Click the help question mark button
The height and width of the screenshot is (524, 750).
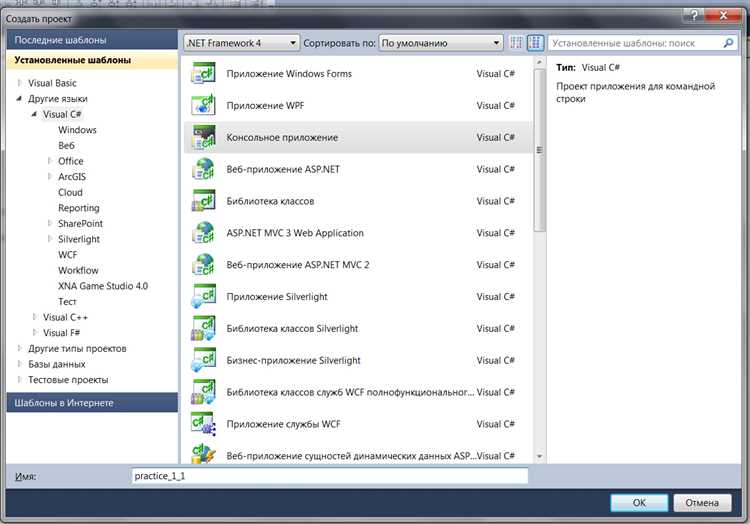pos(694,15)
